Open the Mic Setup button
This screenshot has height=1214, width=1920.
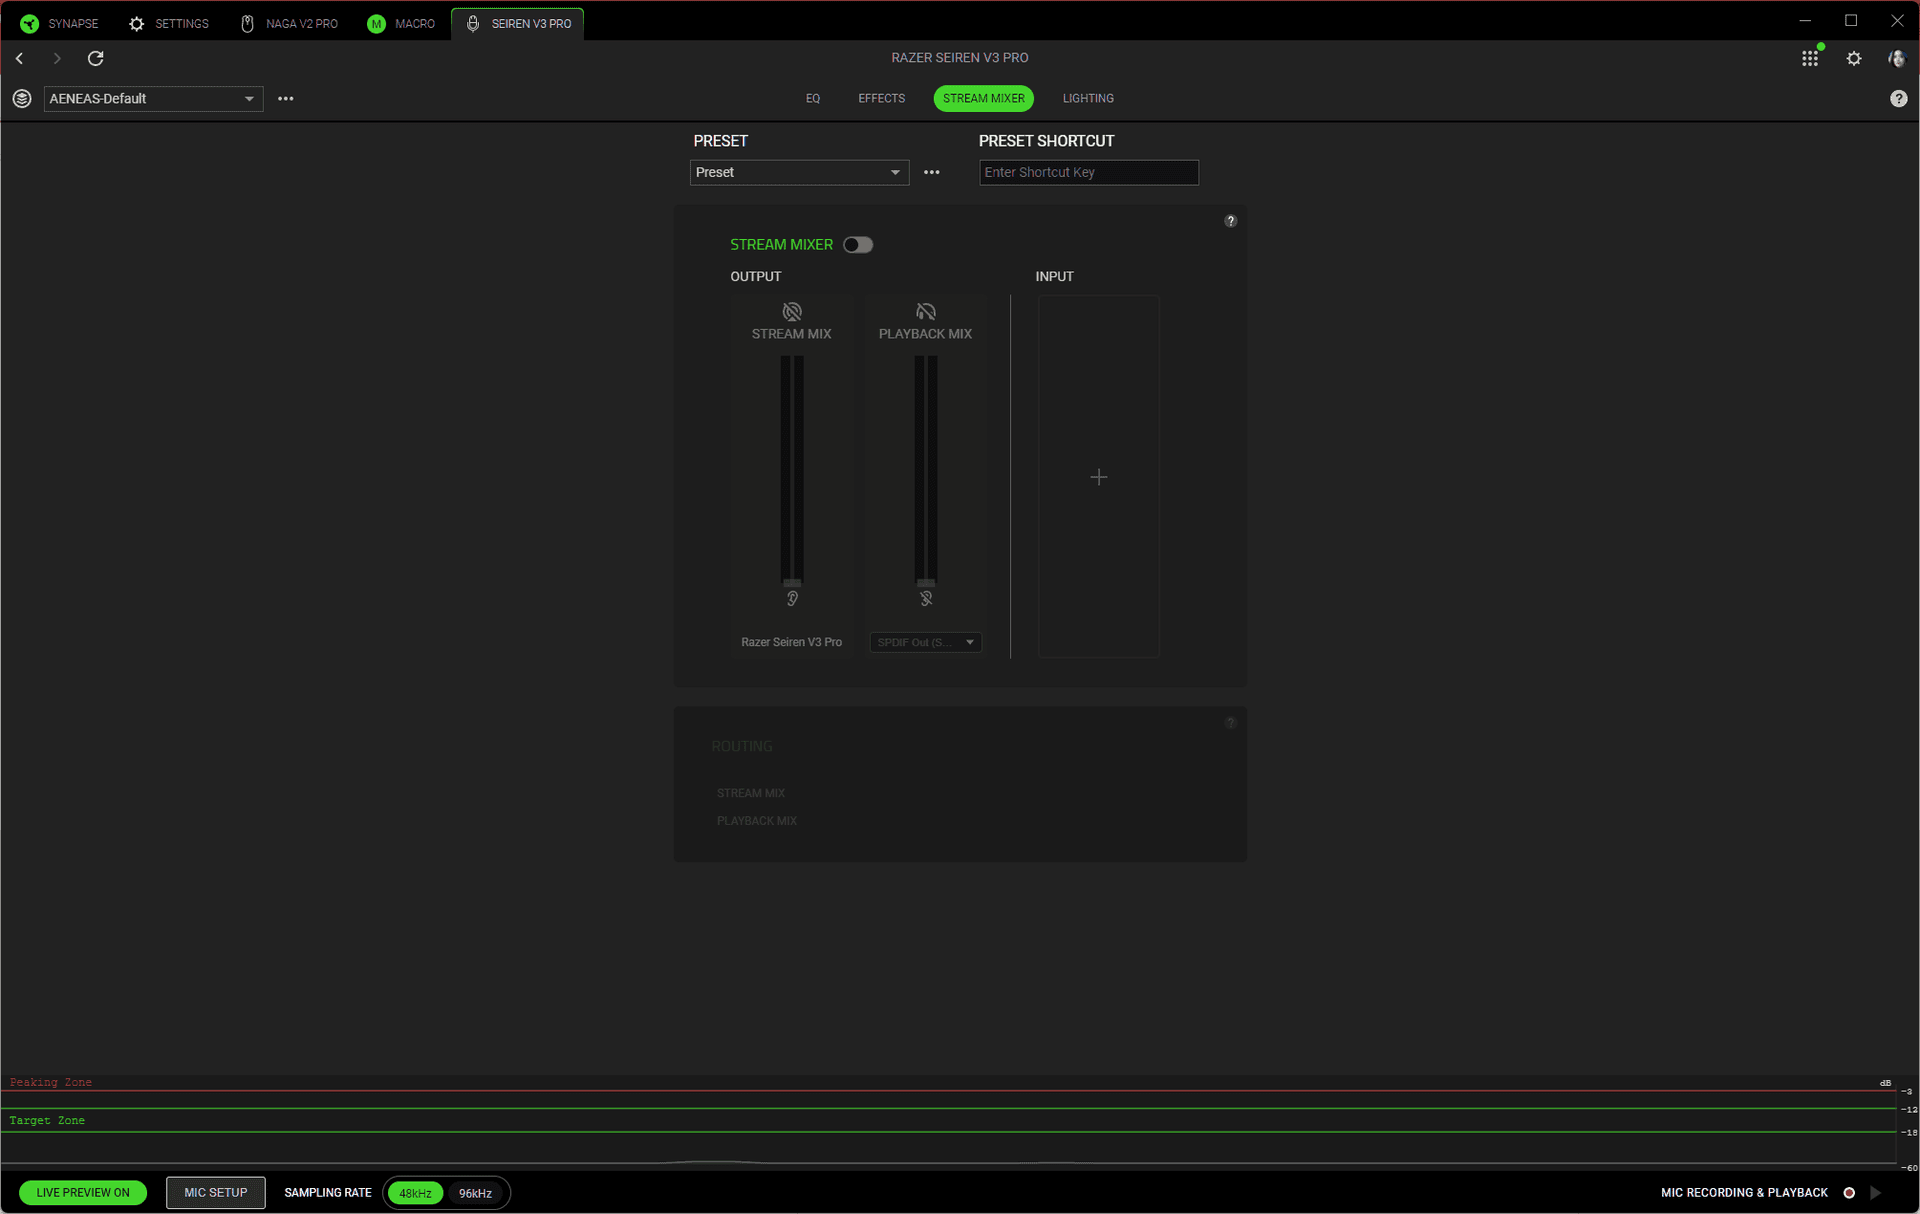pos(216,1192)
